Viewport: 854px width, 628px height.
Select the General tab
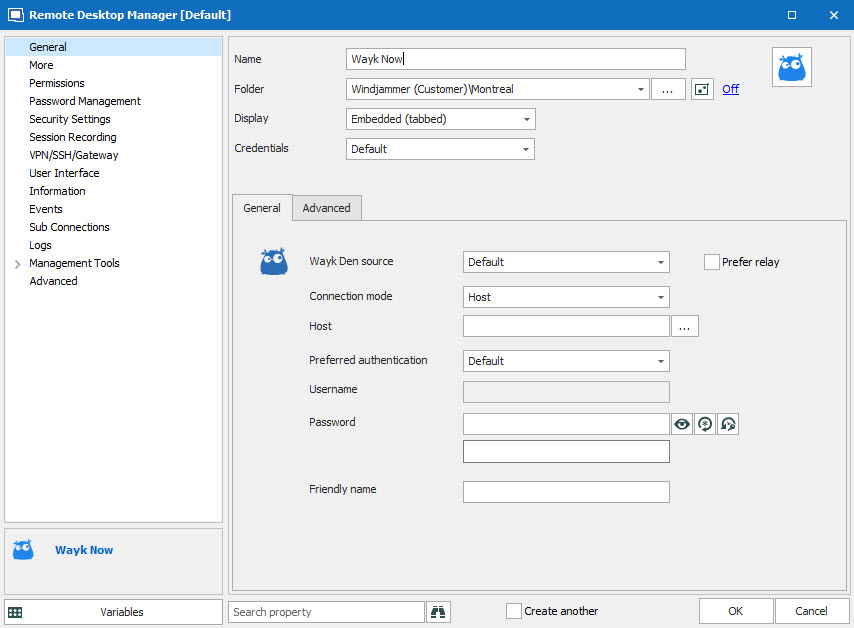point(262,208)
